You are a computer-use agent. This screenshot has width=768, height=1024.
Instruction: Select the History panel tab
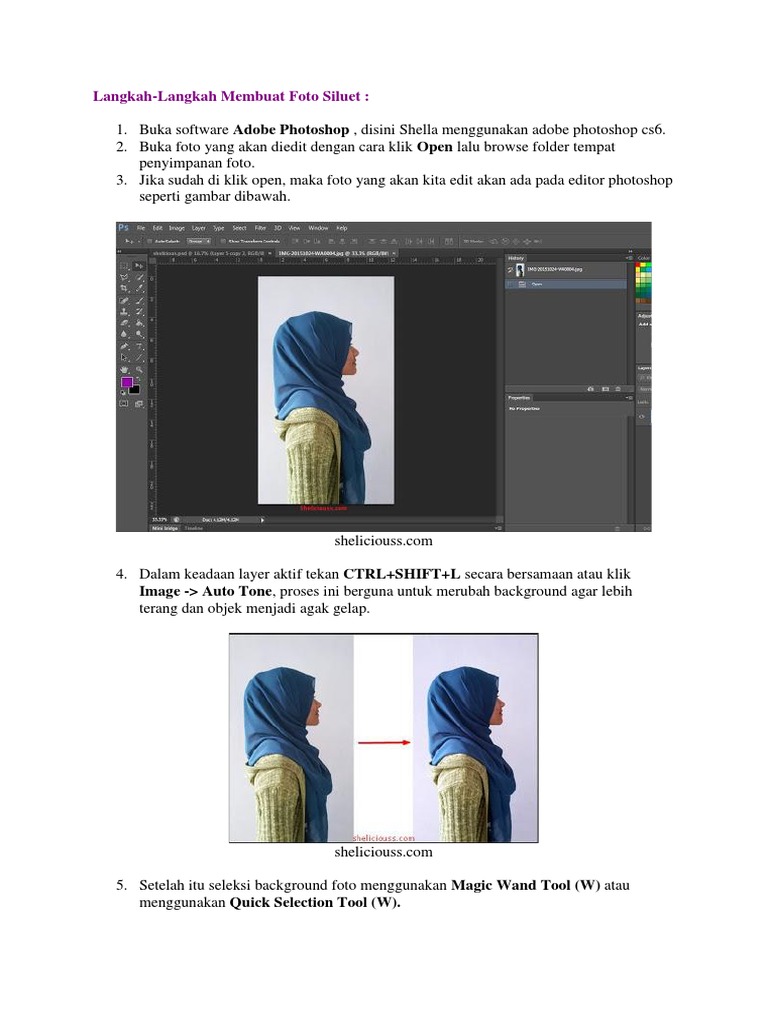pos(516,258)
